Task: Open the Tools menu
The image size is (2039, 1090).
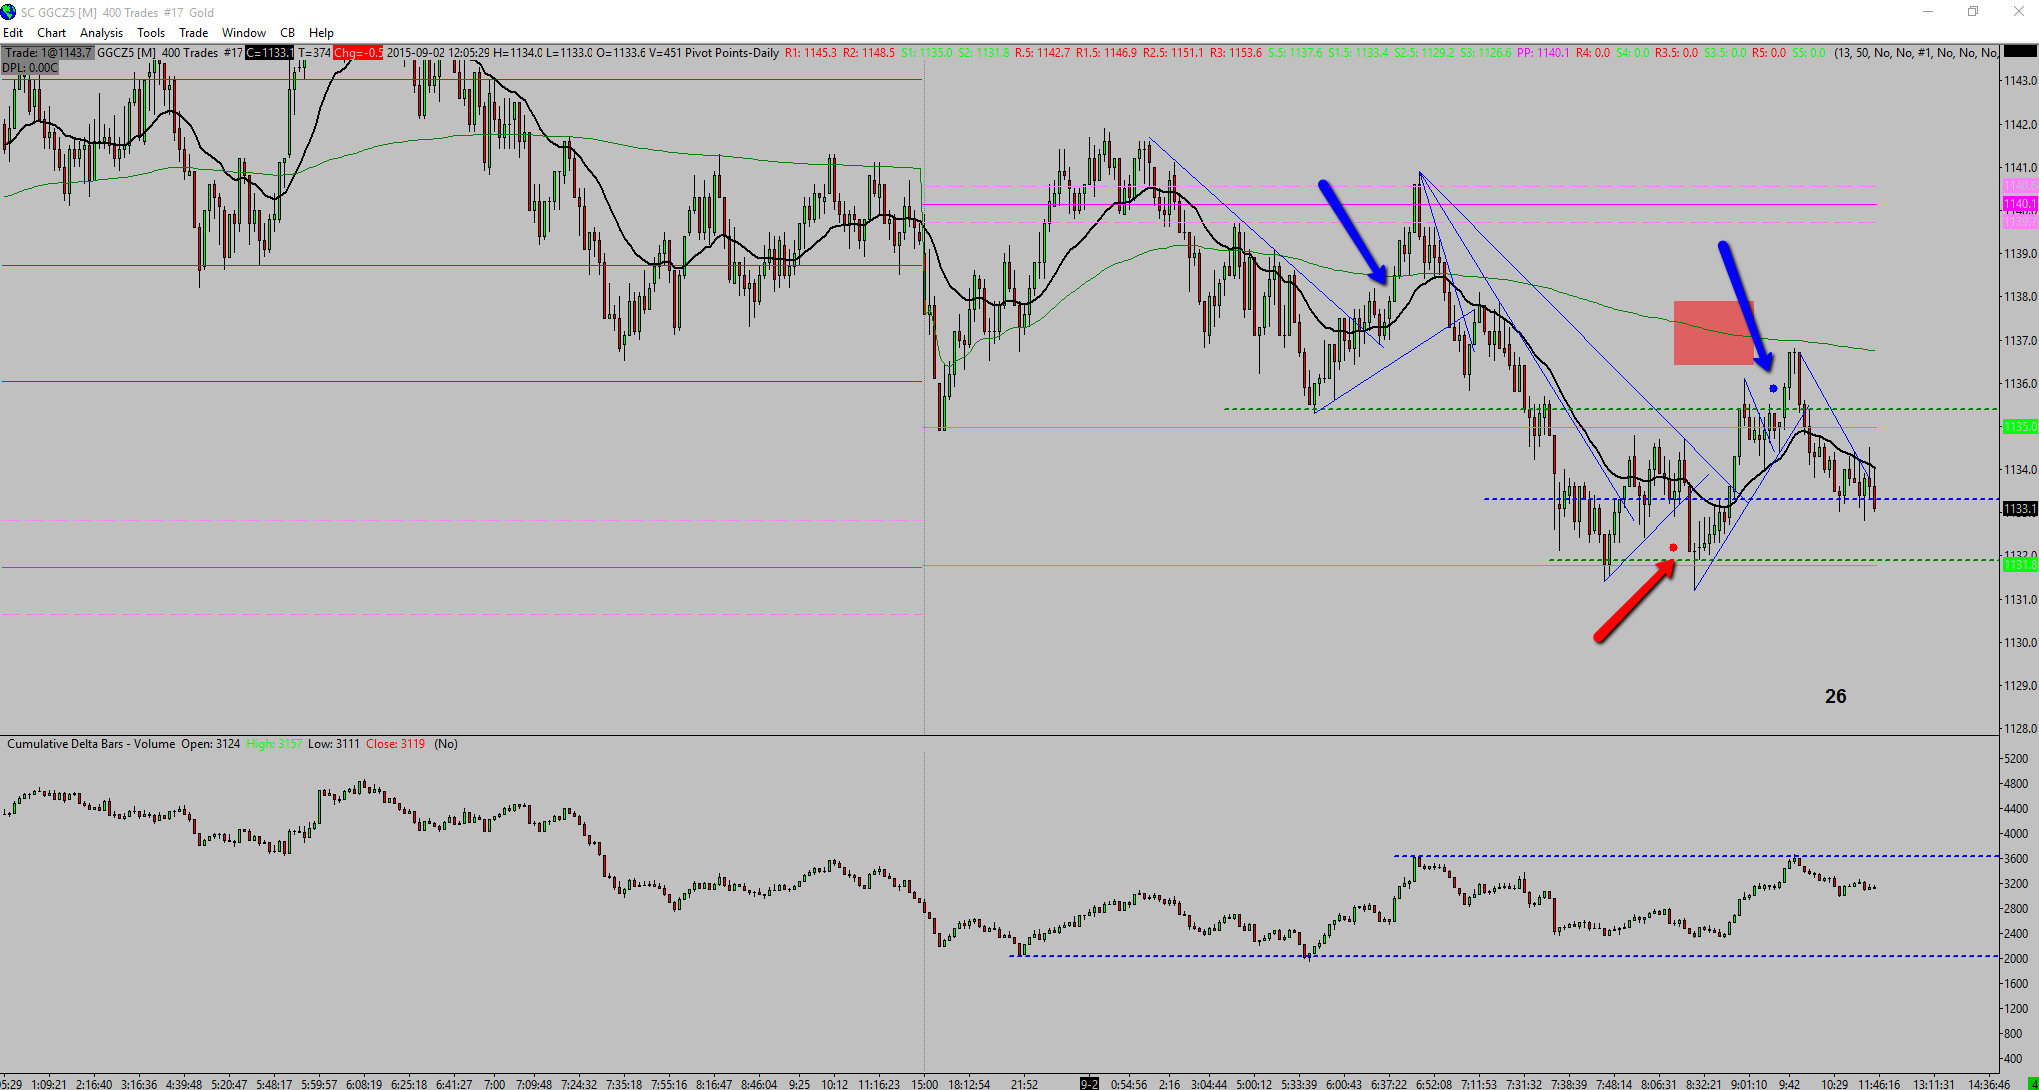Action: (x=151, y=33)
